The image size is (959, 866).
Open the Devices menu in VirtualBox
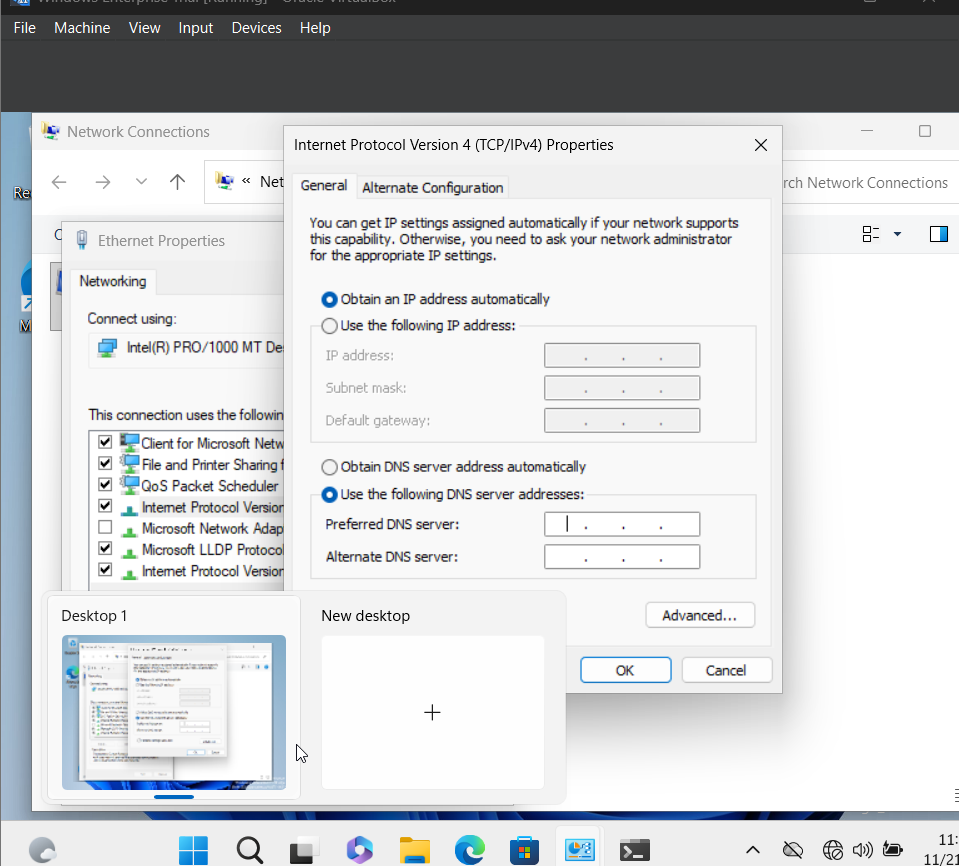click(256, 27)
